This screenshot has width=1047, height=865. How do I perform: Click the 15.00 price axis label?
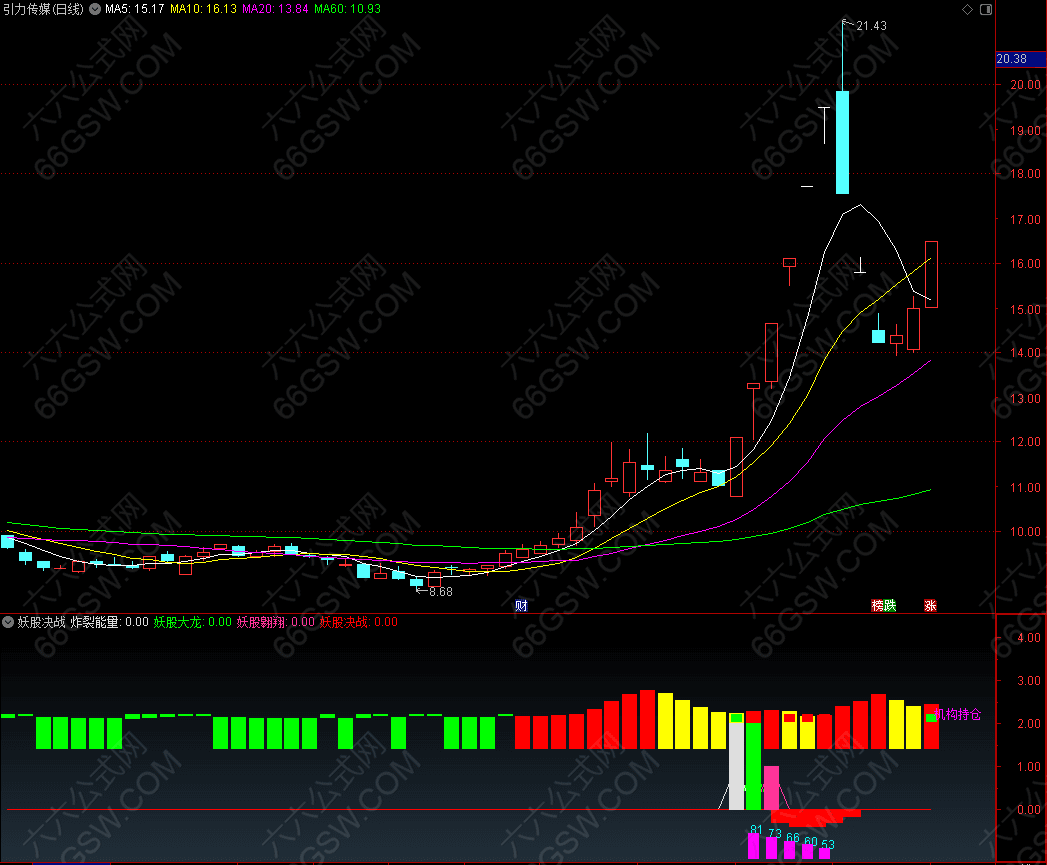click(x=1025, y=310)
